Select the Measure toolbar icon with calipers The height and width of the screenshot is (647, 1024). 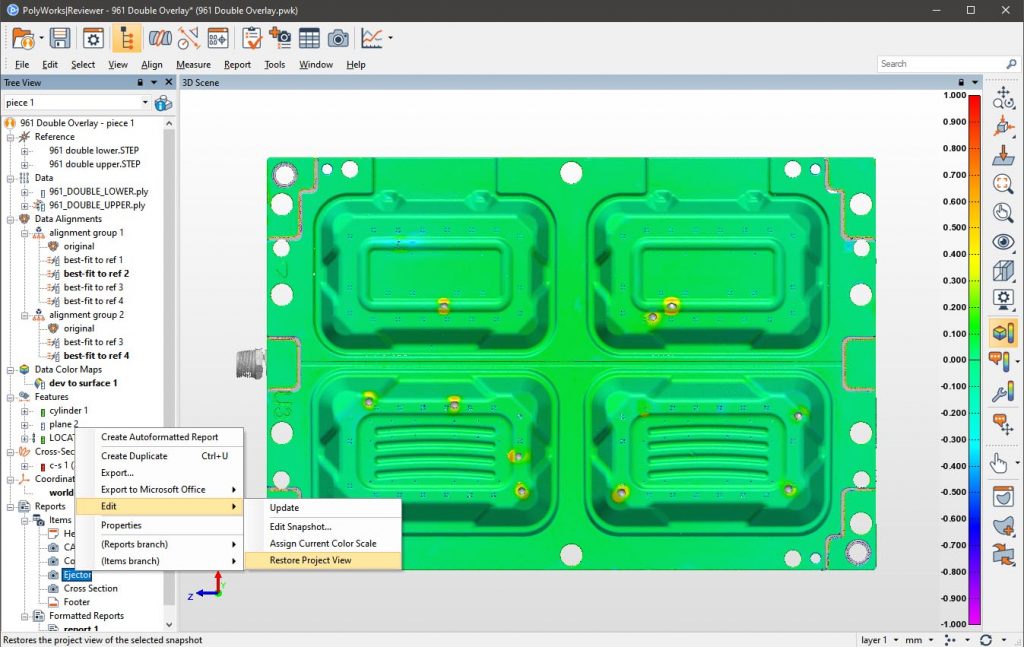click(x=188, y=38)
